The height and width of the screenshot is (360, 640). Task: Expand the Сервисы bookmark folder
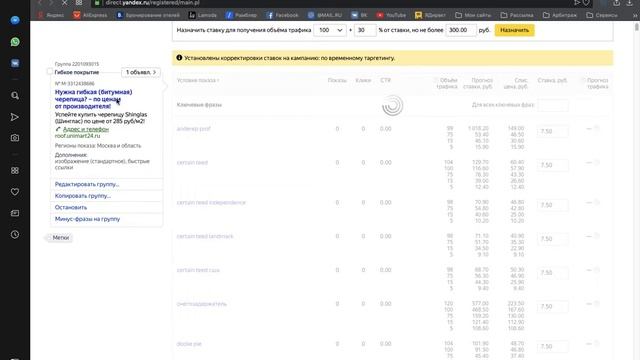pos(602,15)
